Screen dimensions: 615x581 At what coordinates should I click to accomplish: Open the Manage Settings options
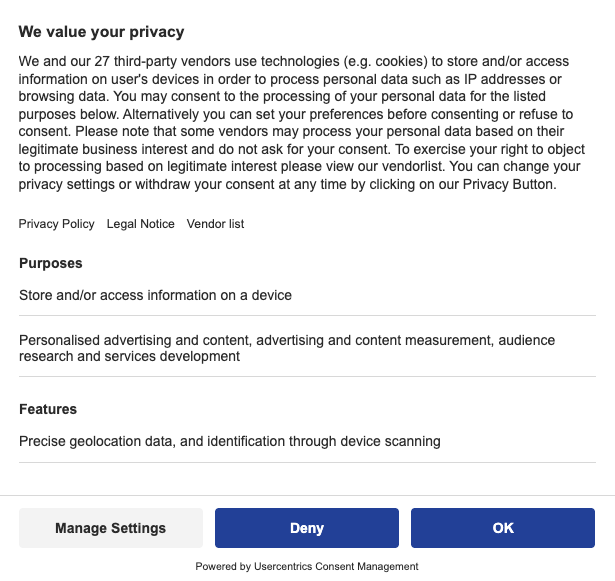111,528
